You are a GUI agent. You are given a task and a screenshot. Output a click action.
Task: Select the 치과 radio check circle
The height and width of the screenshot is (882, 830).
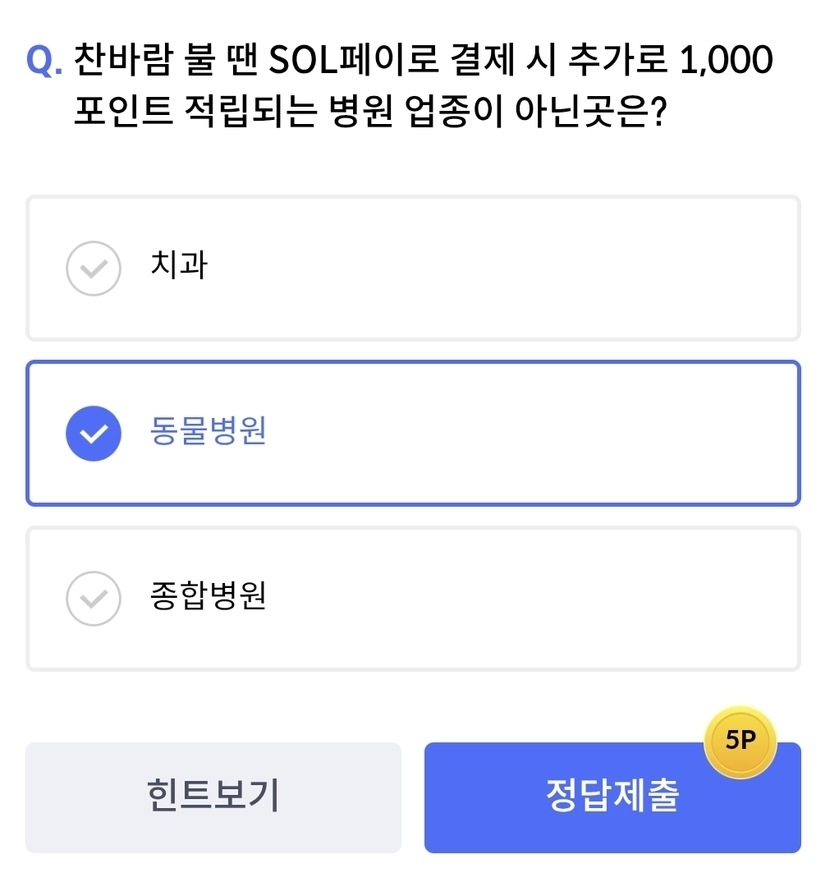(x=93, y=268)
